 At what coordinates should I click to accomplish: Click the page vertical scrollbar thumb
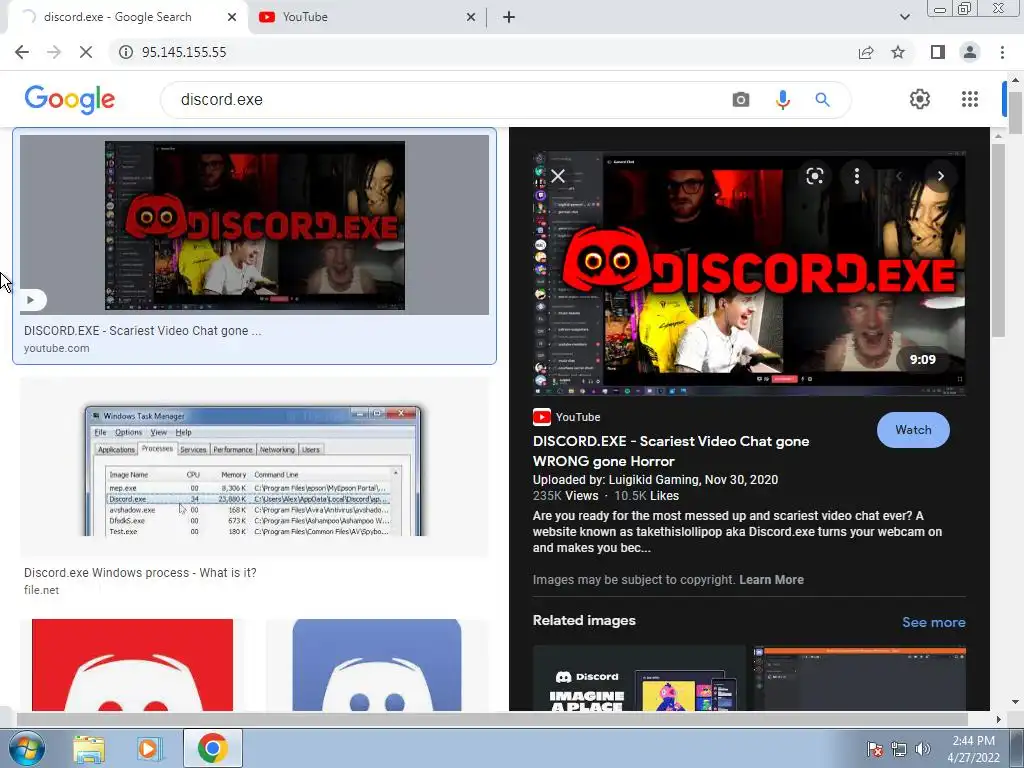(1015, 112)
